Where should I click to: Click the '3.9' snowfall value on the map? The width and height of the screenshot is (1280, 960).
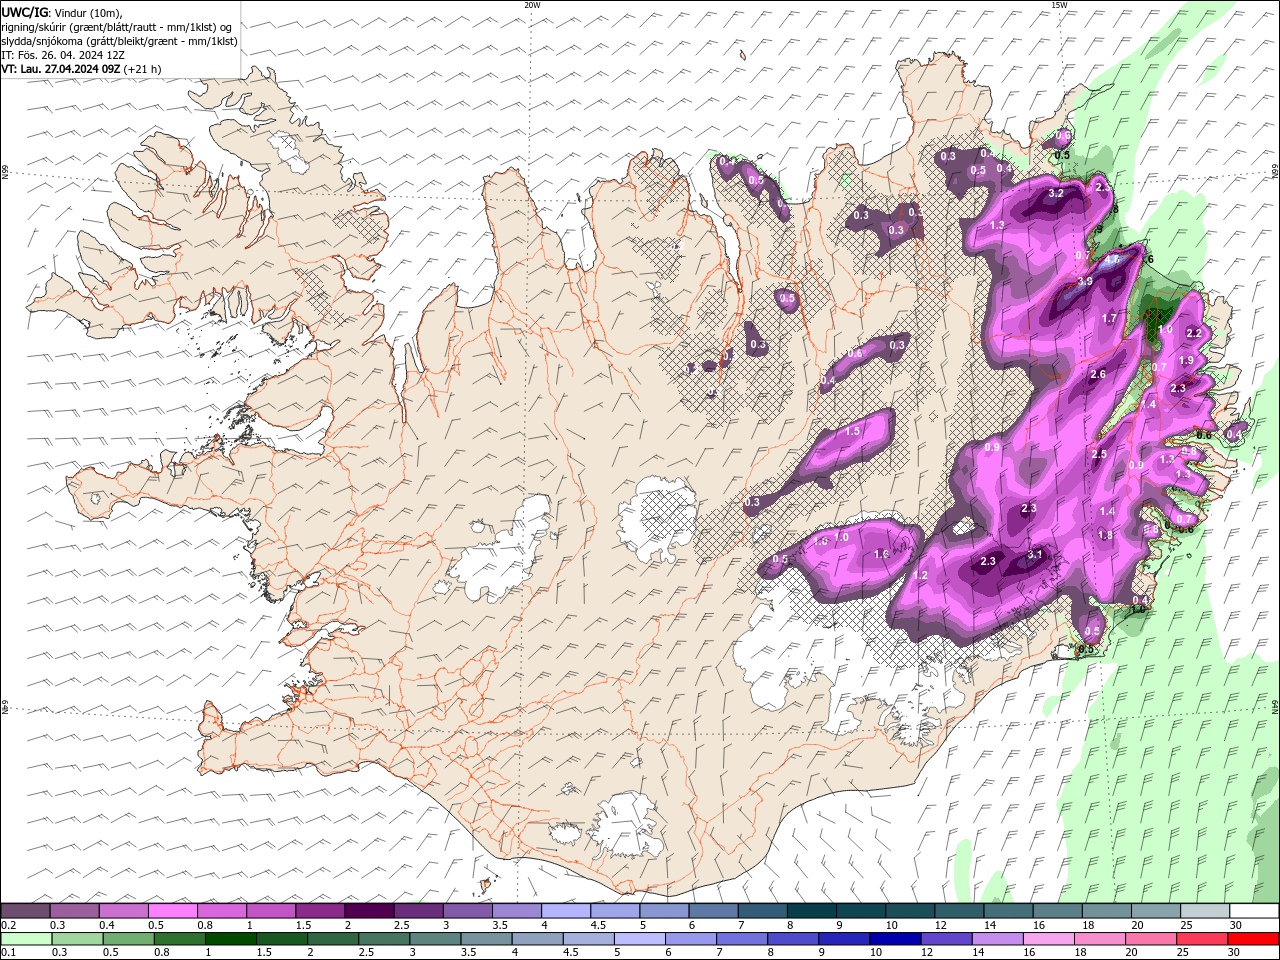1084,282
